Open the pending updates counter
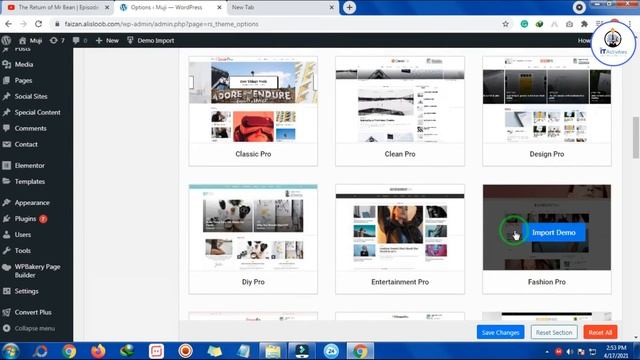This screenshot has height=360, width=640. 57,40
